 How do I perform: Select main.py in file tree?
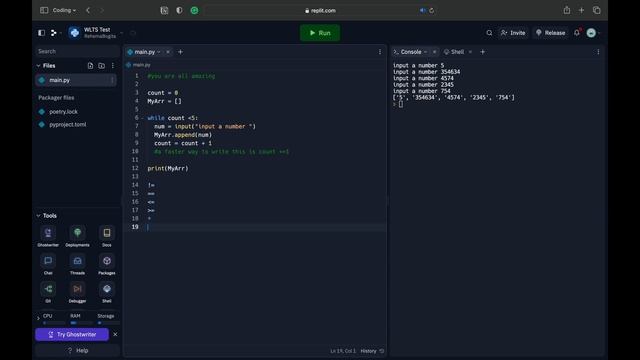click(x=76, y=80)
